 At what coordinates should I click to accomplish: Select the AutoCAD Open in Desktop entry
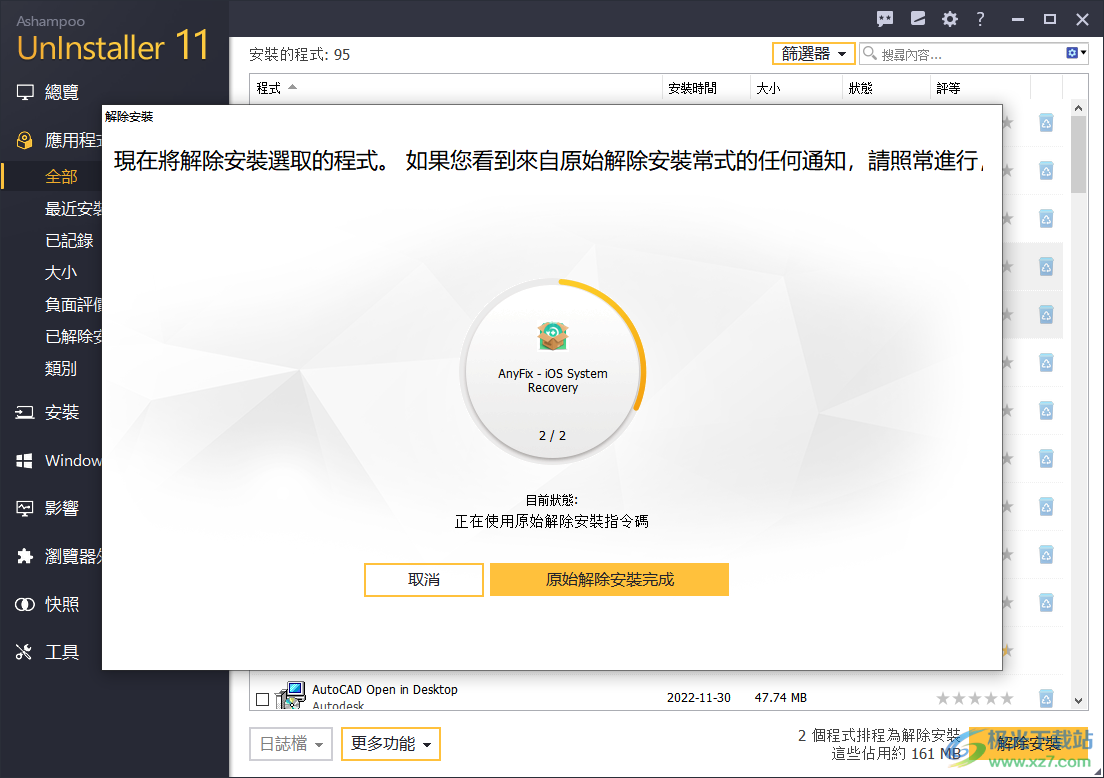pyautogui.click(x=384, y=690)
